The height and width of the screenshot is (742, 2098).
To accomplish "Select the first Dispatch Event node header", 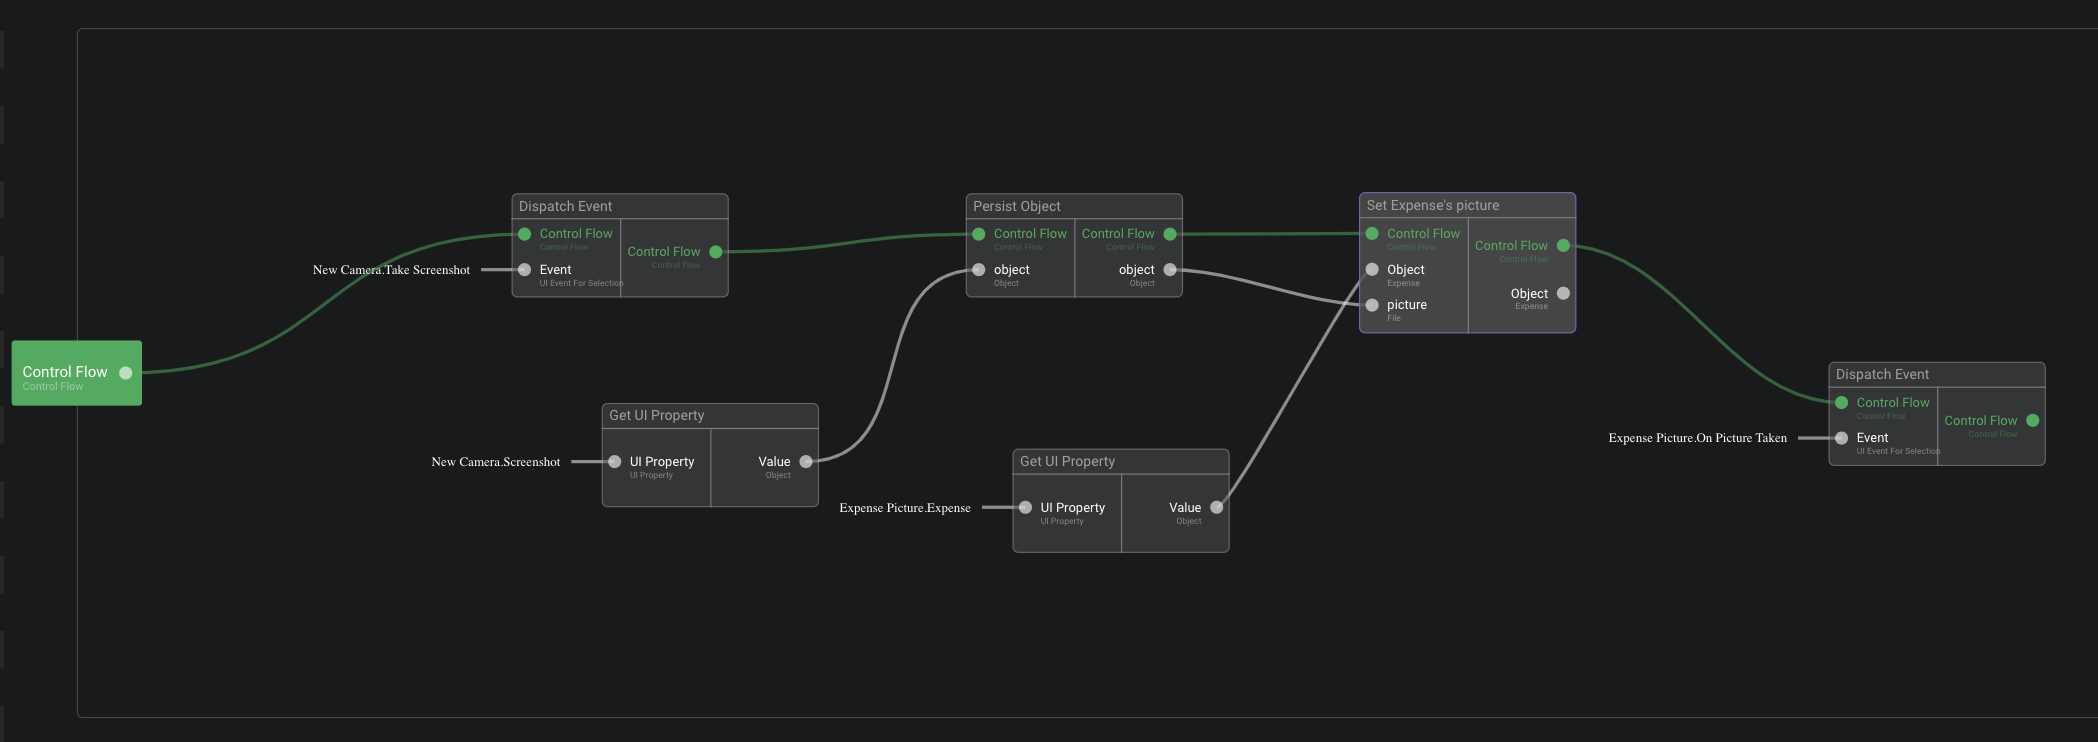I will point(619,206).
